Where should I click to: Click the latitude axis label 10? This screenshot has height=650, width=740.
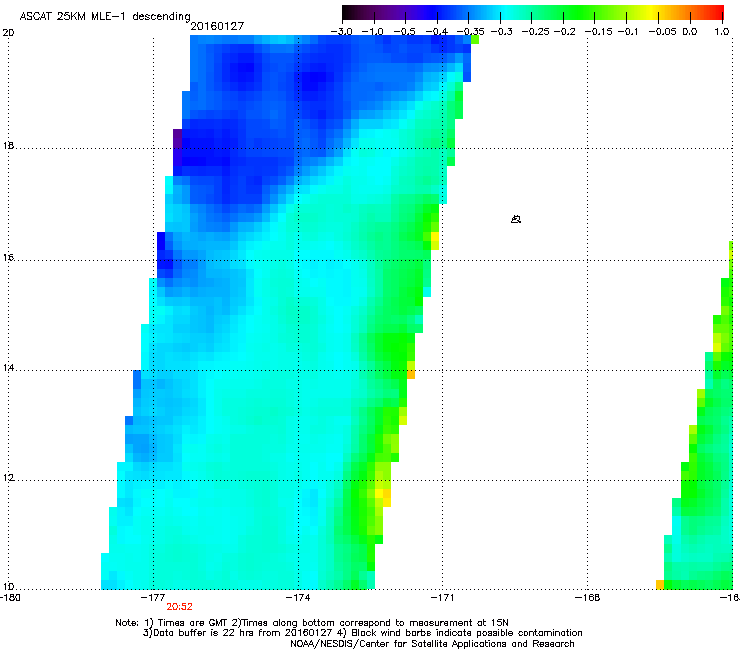pos(8,587)
